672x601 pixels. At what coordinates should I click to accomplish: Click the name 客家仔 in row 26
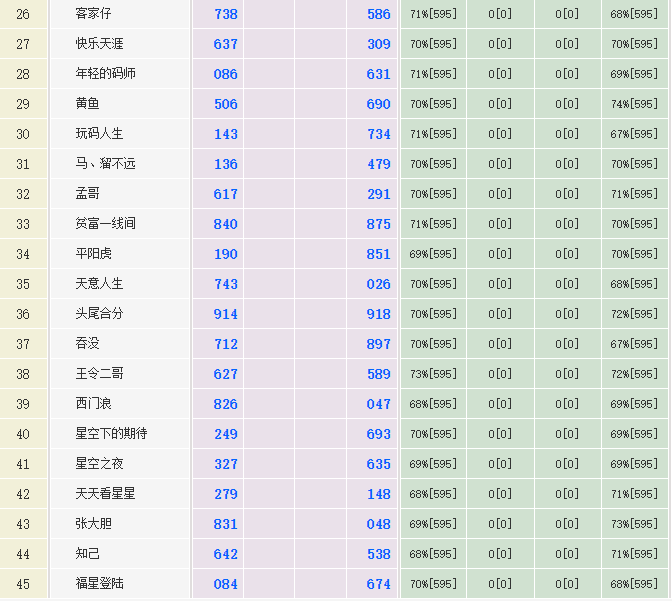click(93, 14)
